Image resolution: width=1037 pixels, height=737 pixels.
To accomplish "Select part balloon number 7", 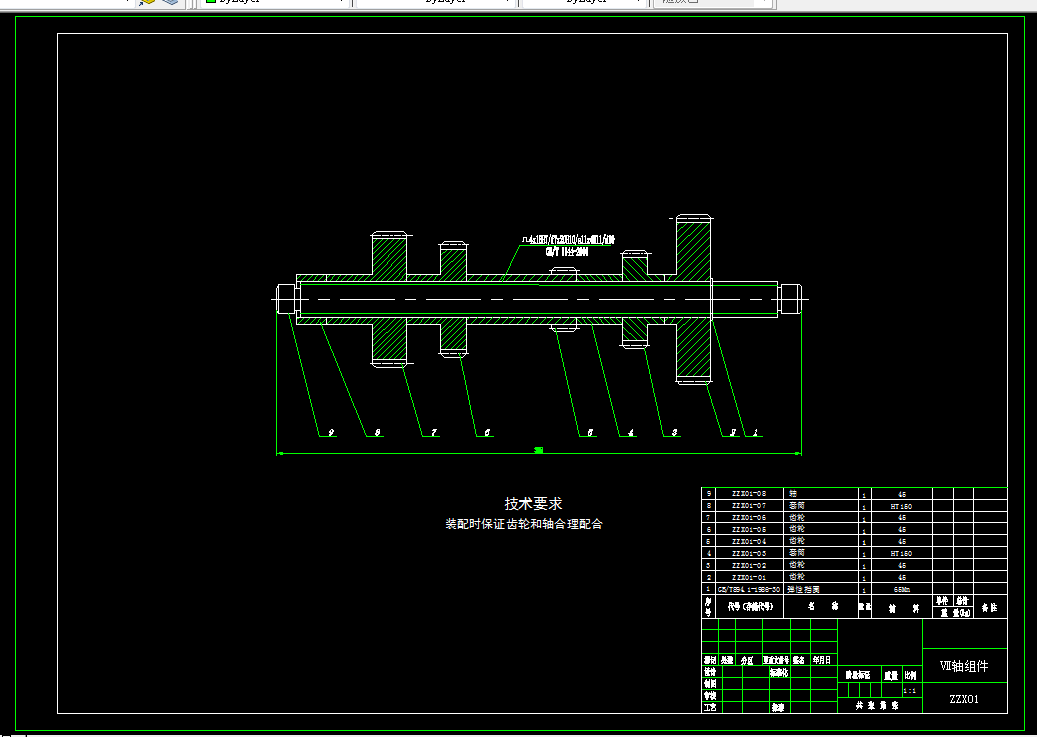I will coord(434,433).
